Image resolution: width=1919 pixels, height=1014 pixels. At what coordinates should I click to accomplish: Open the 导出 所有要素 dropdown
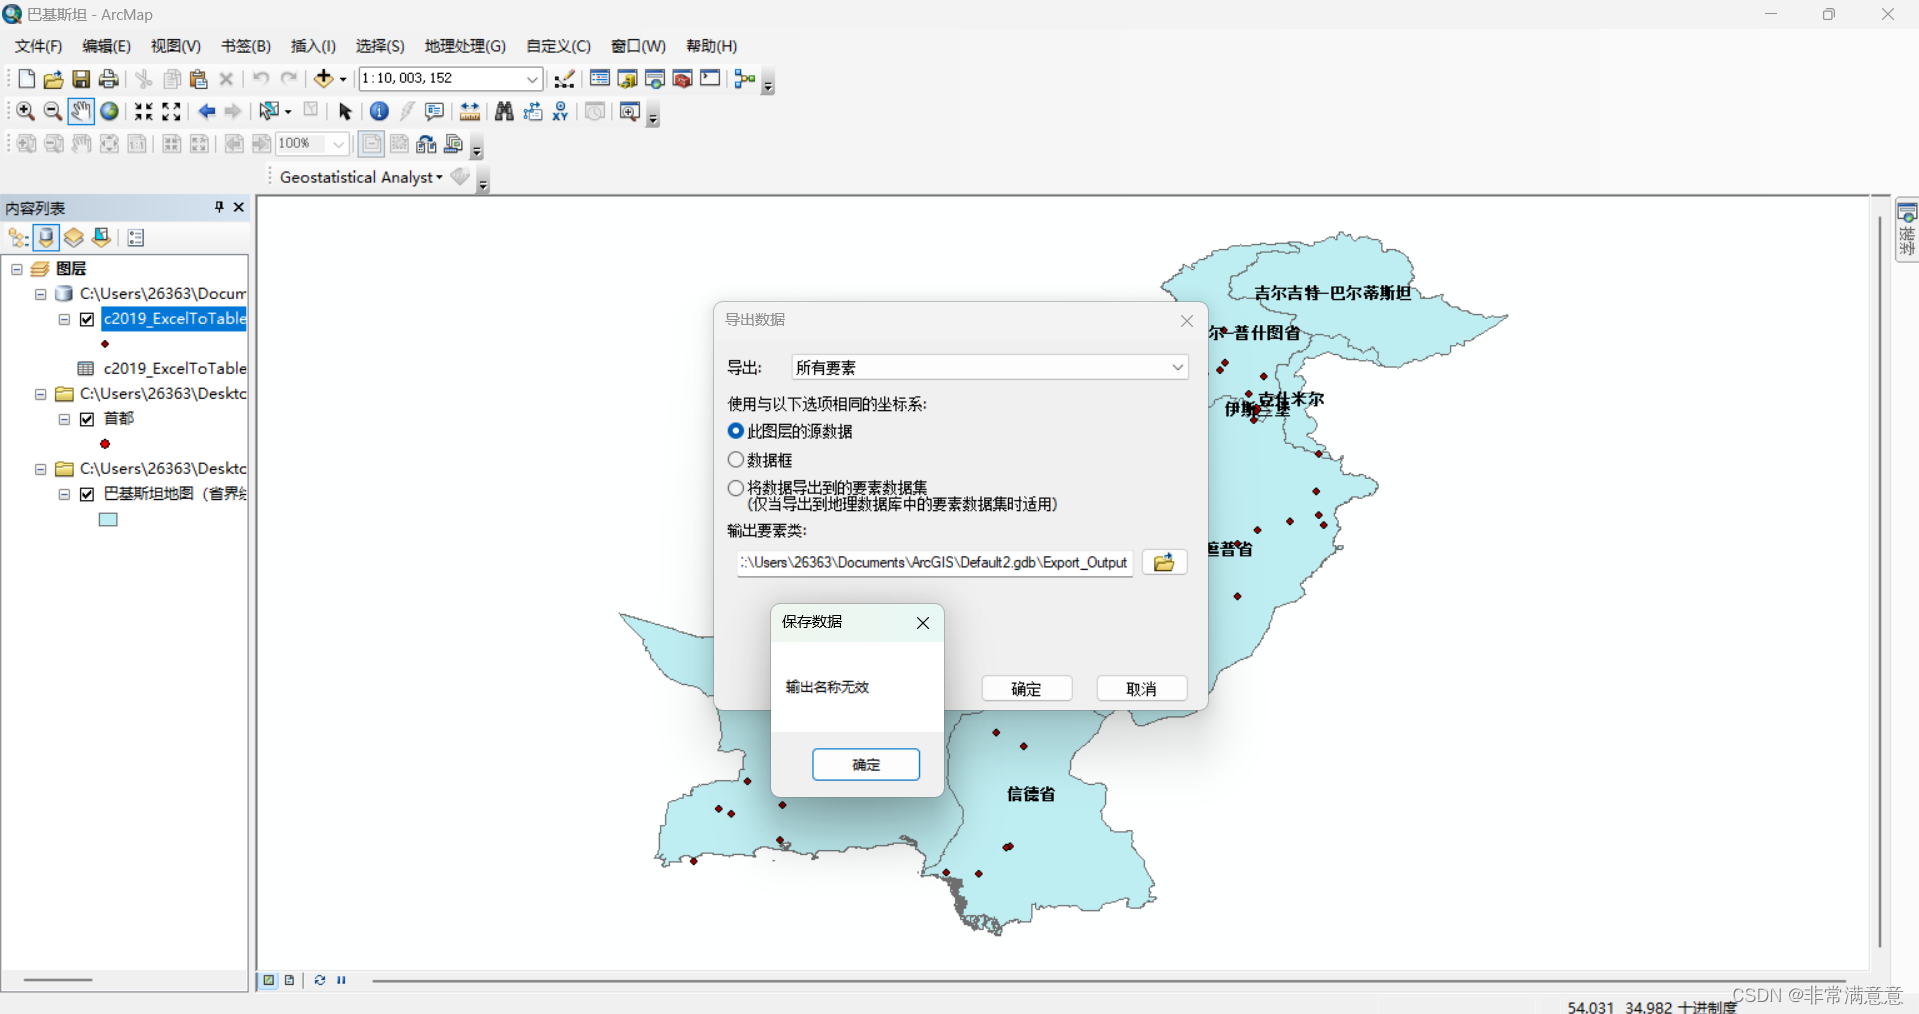click(x=1177, y=367)
